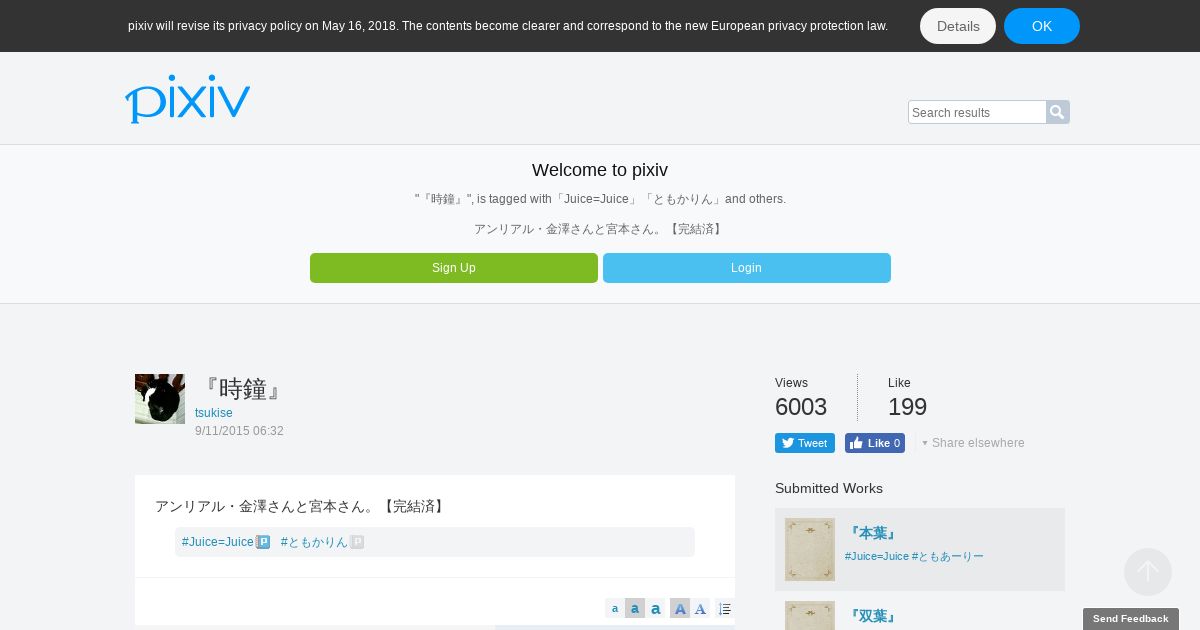The image size is (1200, 630).
Task: Click the Welcome to pixiv heading
Action: click(x=600, y=170)
